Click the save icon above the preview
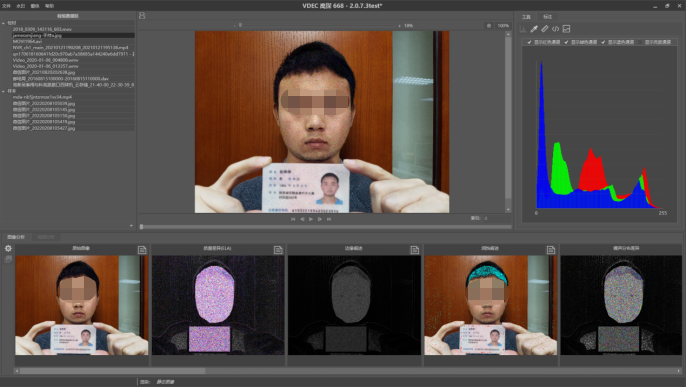Screen dimensions: 687x388 142,16
